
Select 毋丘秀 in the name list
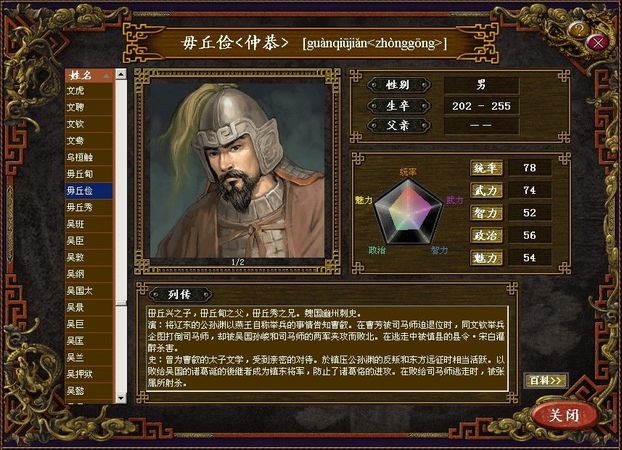[89, 208]
